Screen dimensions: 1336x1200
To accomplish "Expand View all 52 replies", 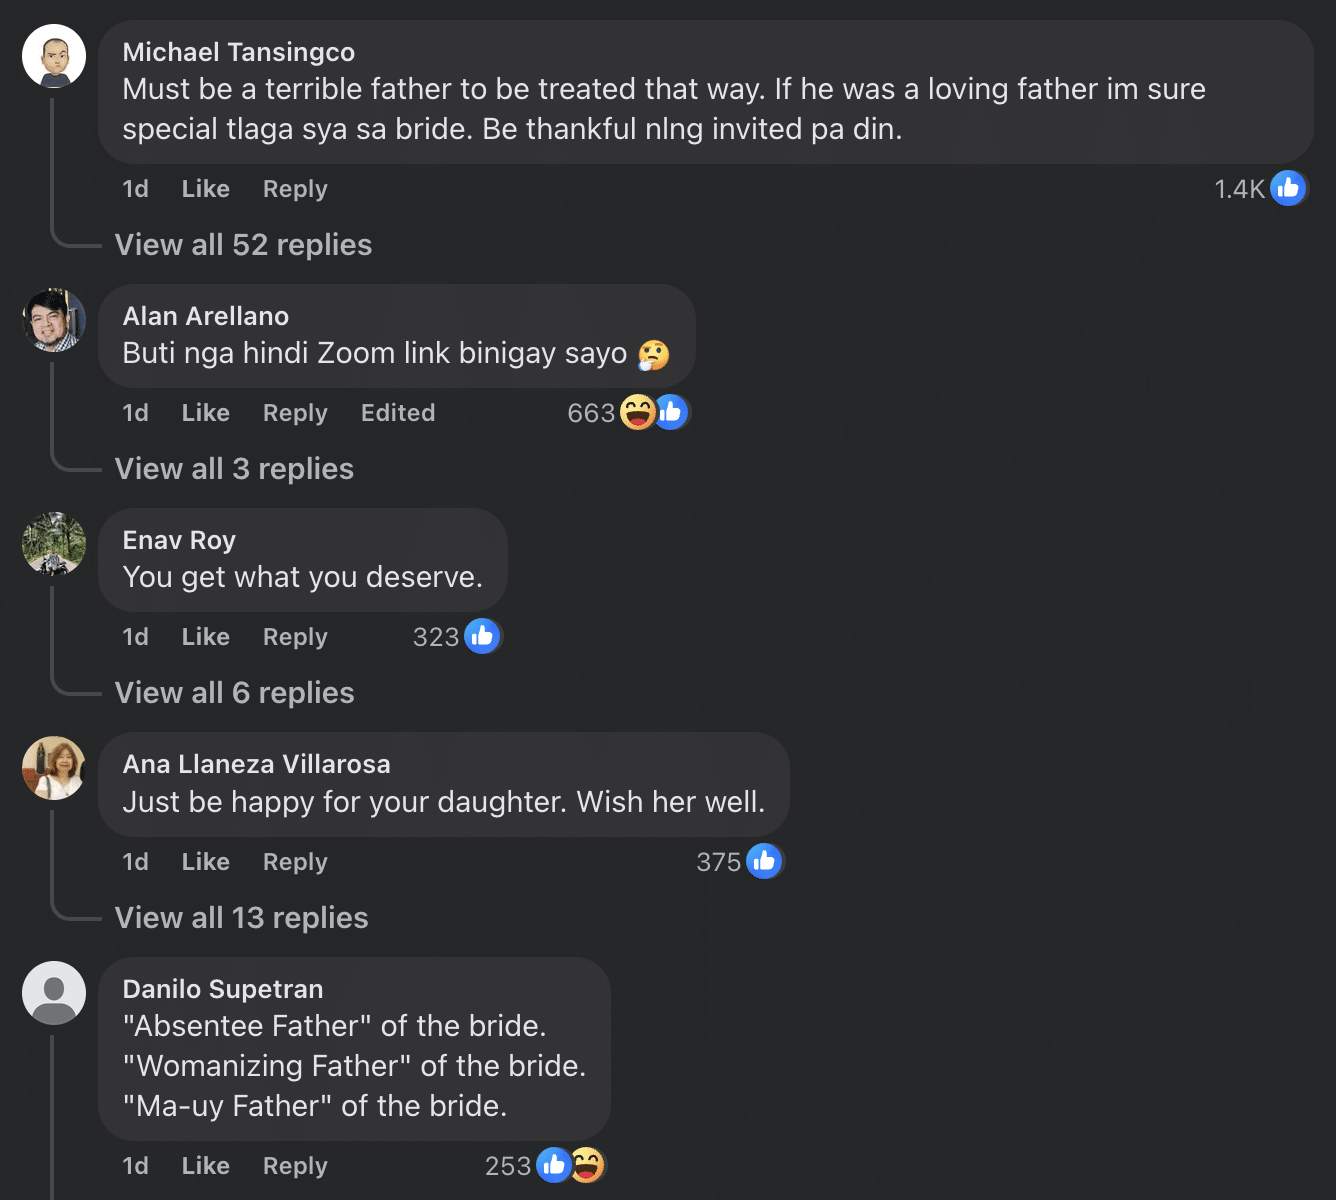I will (x=243, y=245).
